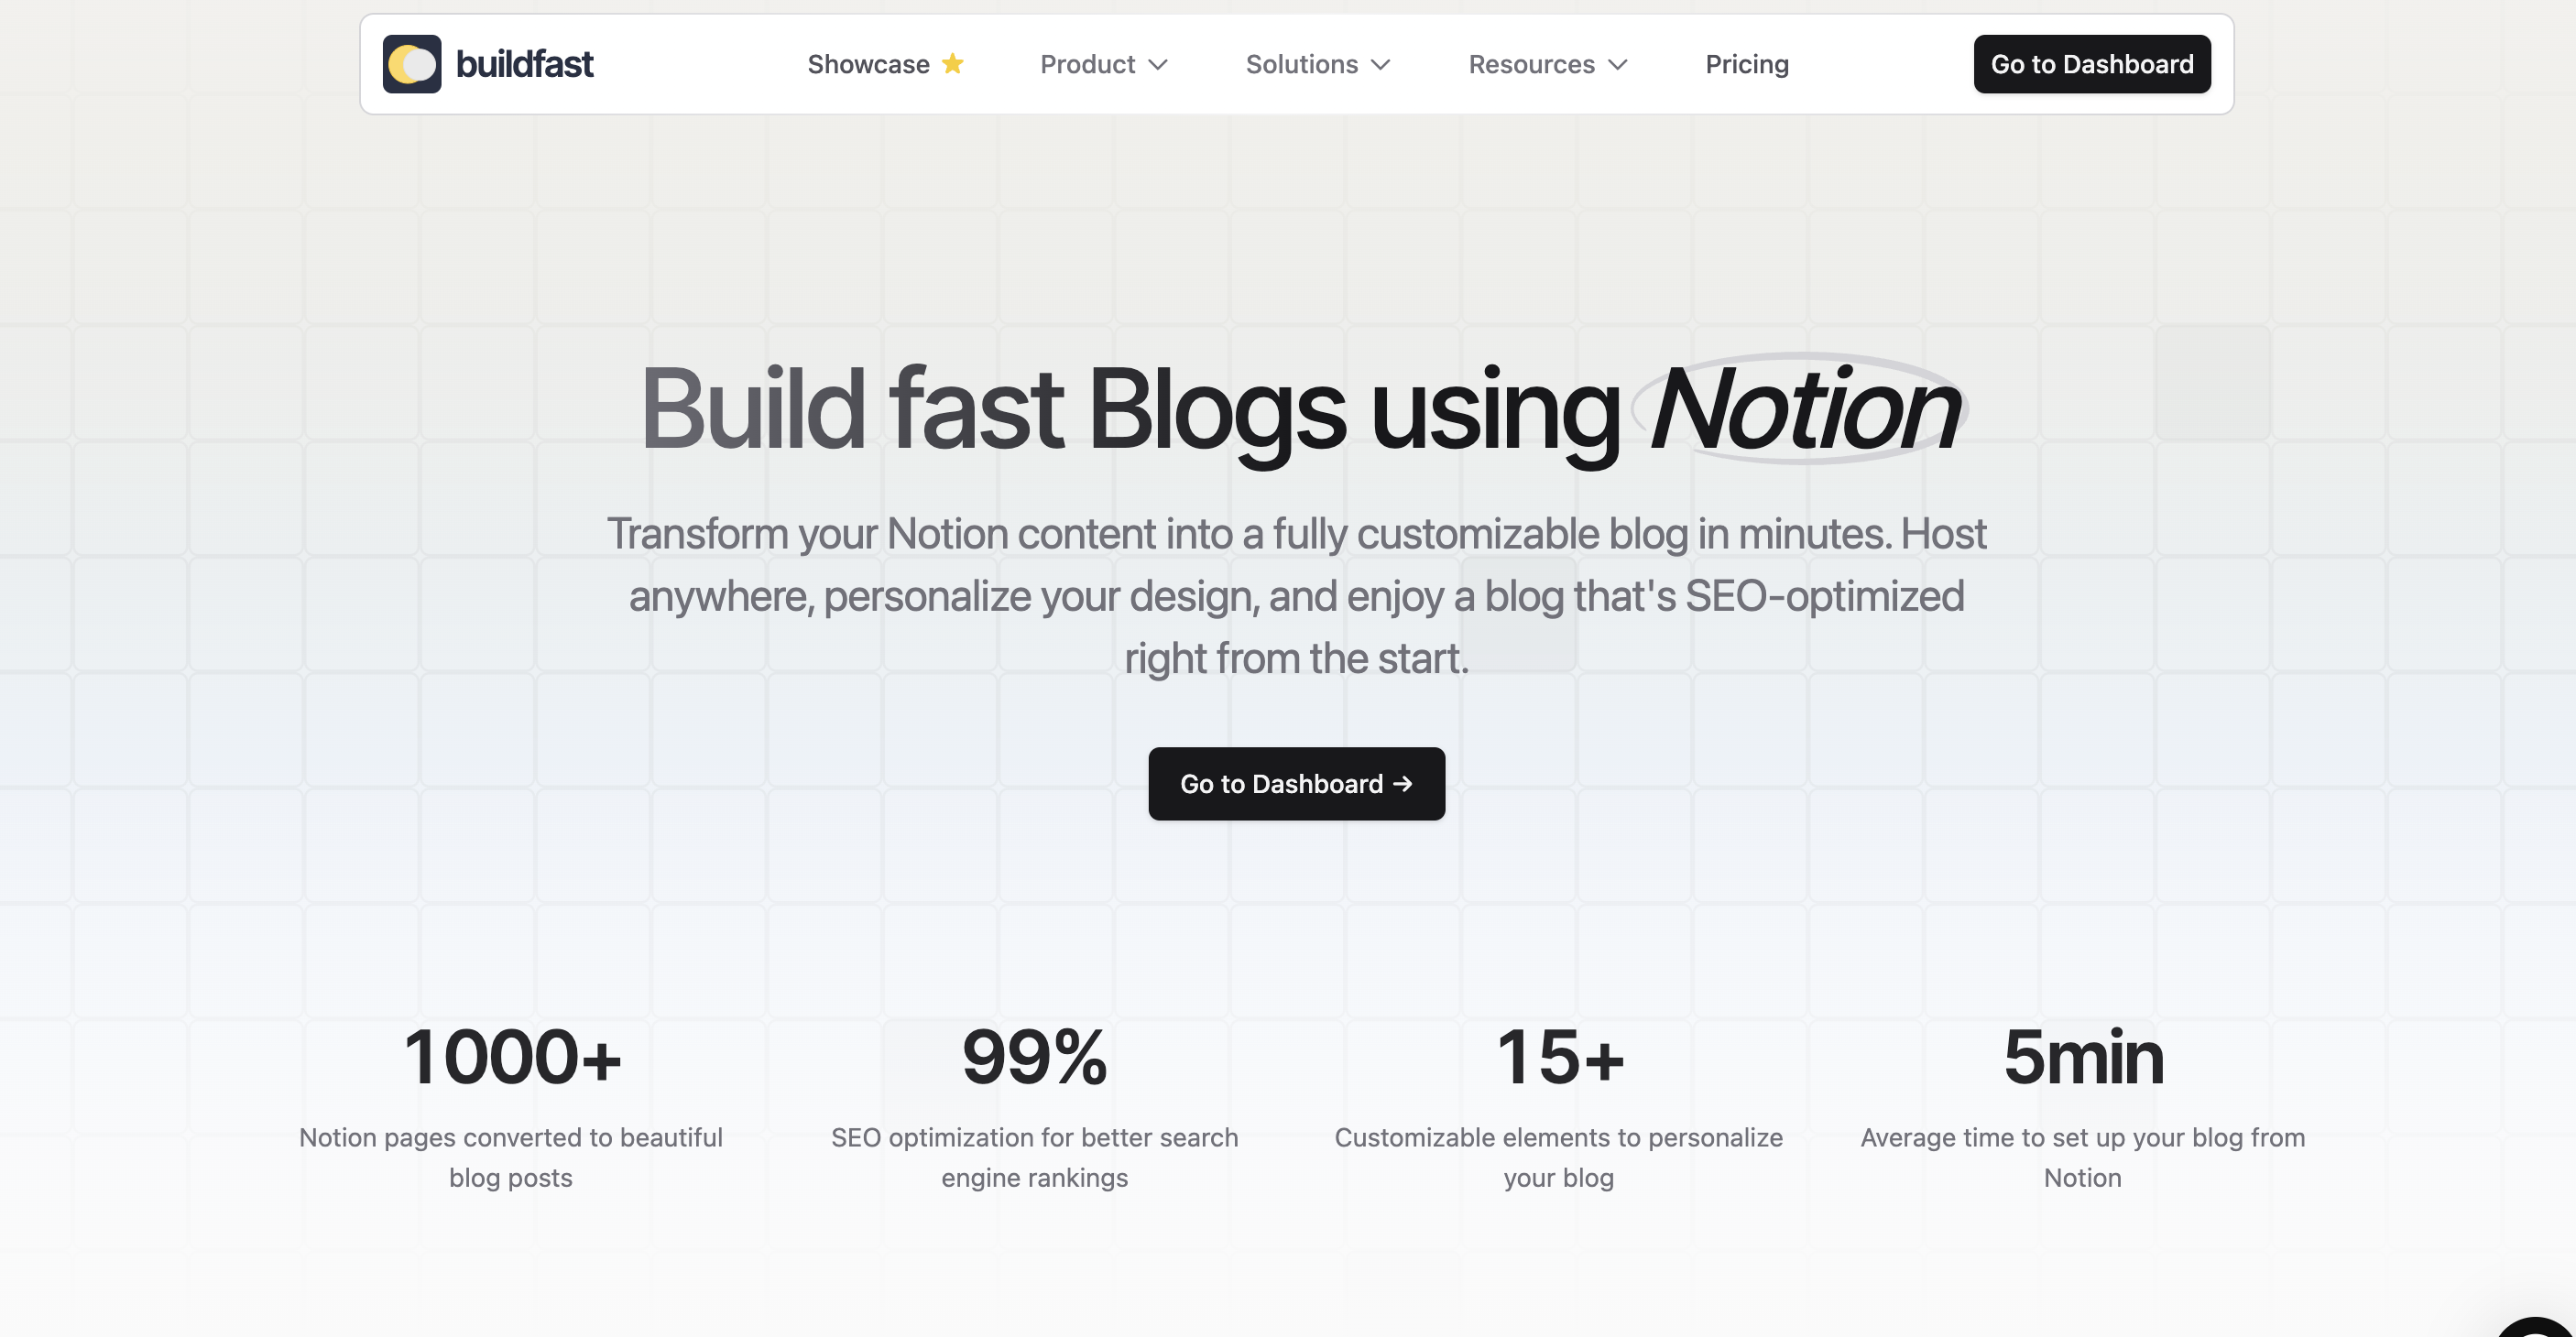Click the buildfast brand name text
This screenshot has width=2576, height=1337.
[x=524, y=64]
